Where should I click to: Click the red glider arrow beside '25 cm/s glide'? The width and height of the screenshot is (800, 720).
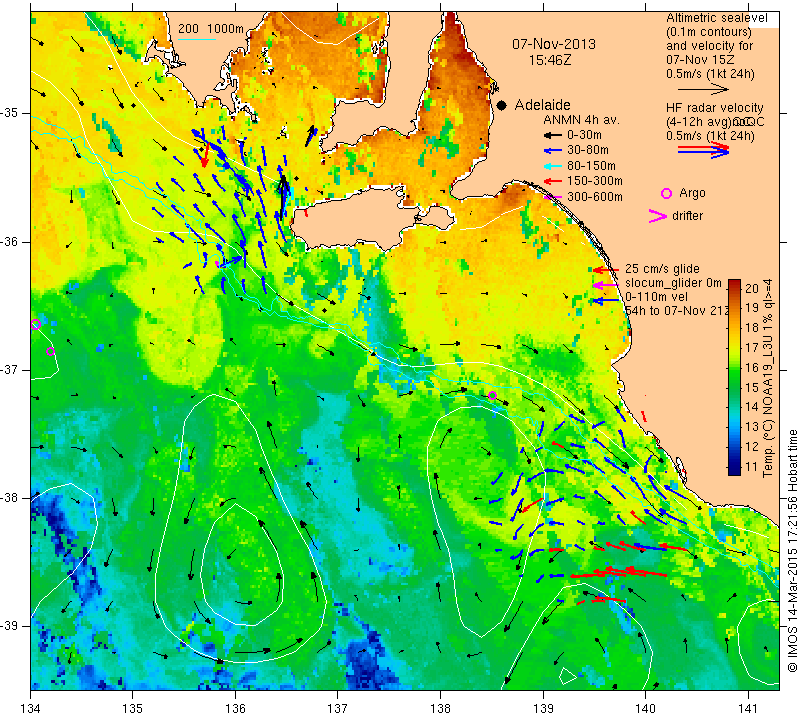tap(606, 270)
